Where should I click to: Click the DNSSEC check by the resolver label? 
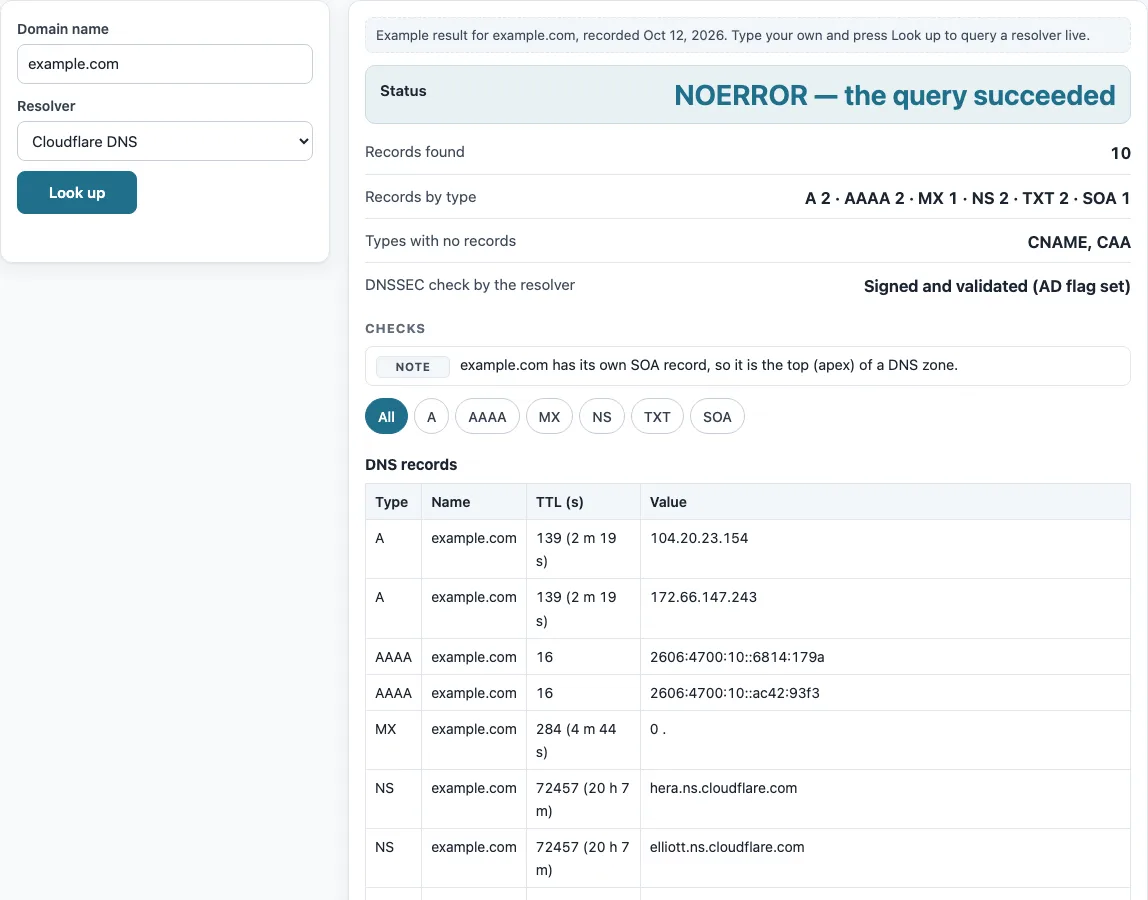tap(470, 285)
